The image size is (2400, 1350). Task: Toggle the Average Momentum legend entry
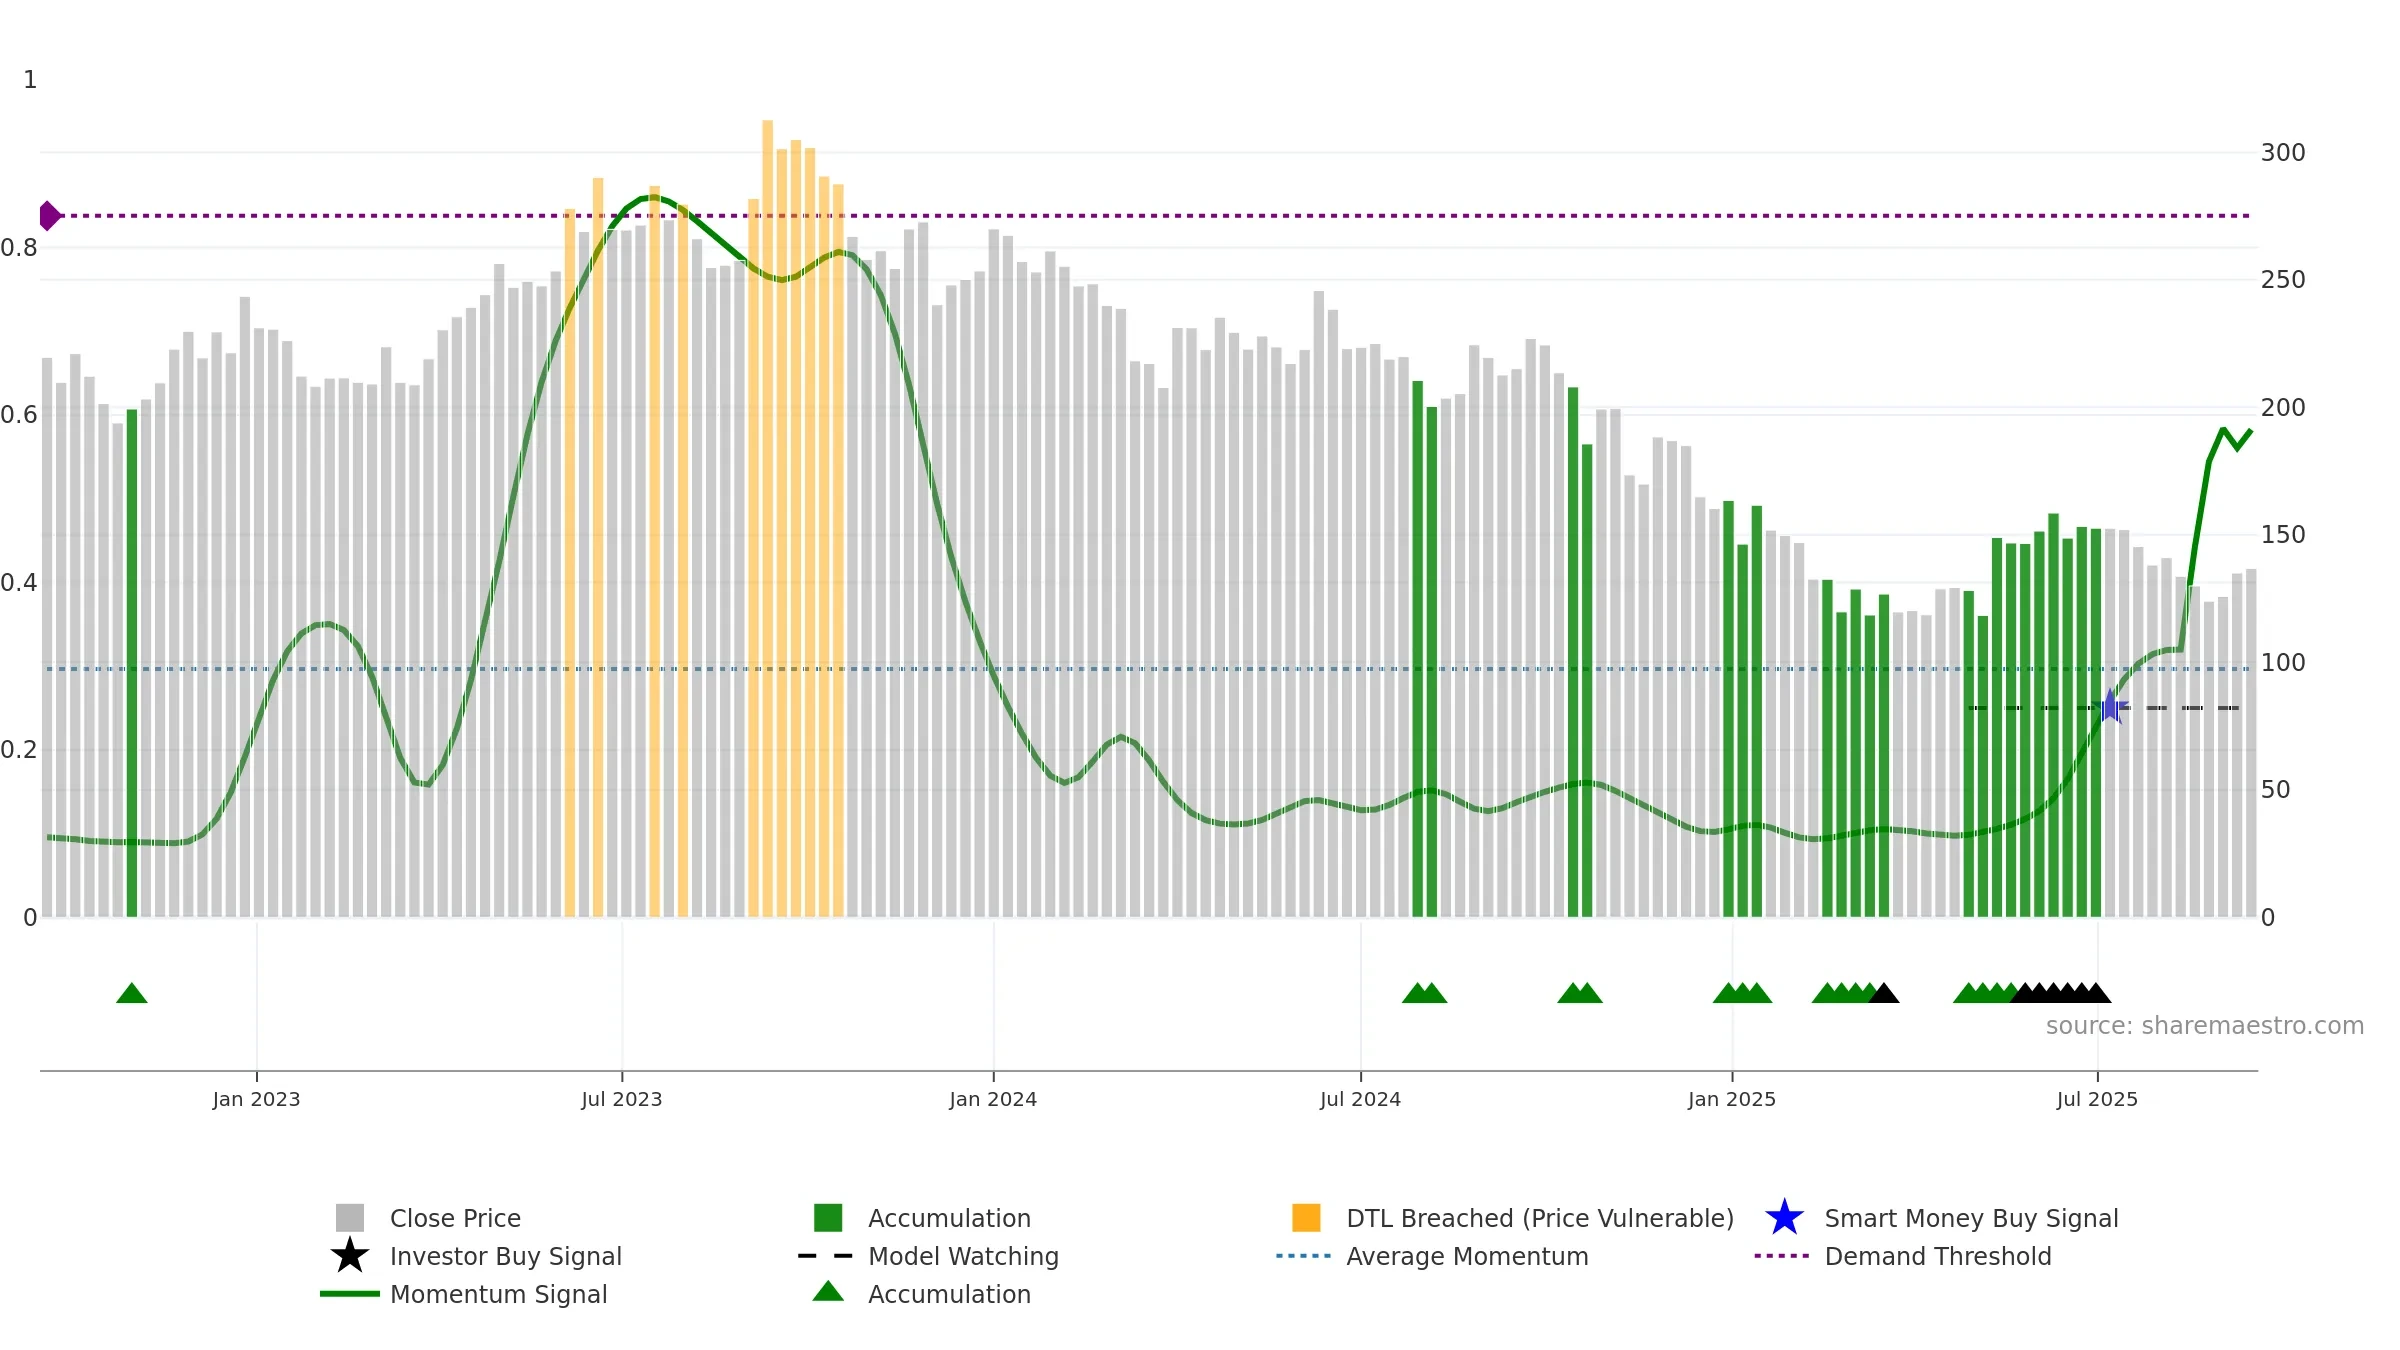[1432, 1256]
